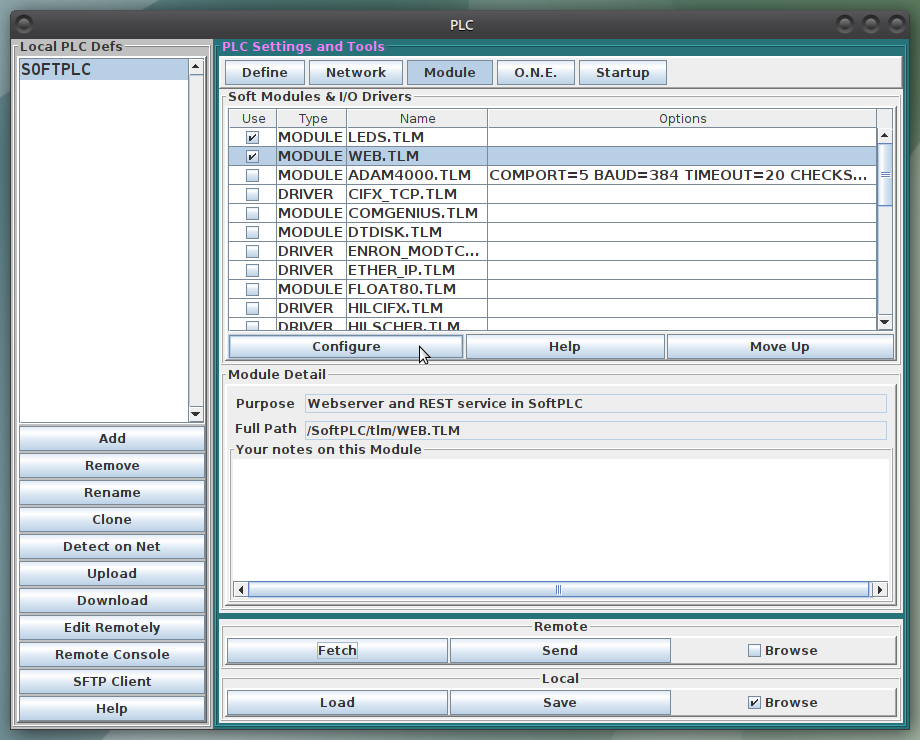
Task: Click the modules table vertical scrollbar thumb
Action: pos(884,174)
